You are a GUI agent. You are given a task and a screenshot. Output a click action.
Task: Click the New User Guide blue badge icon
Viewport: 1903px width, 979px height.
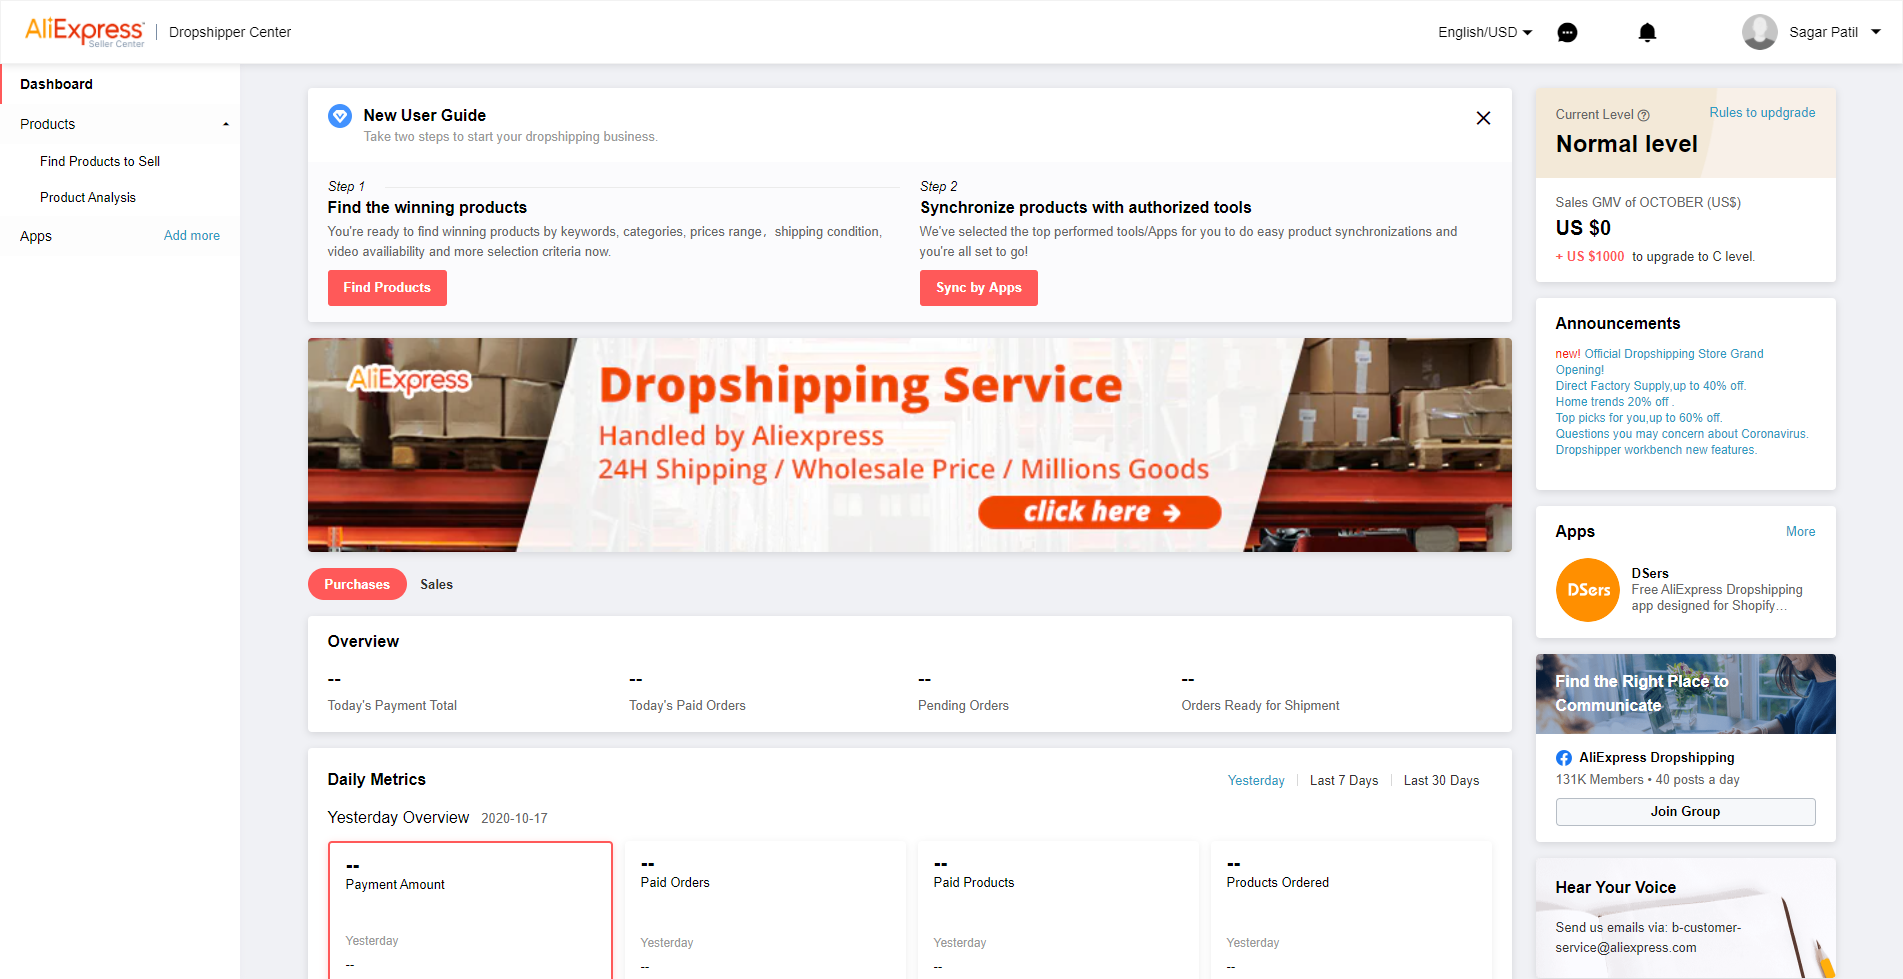pos(340,116)
